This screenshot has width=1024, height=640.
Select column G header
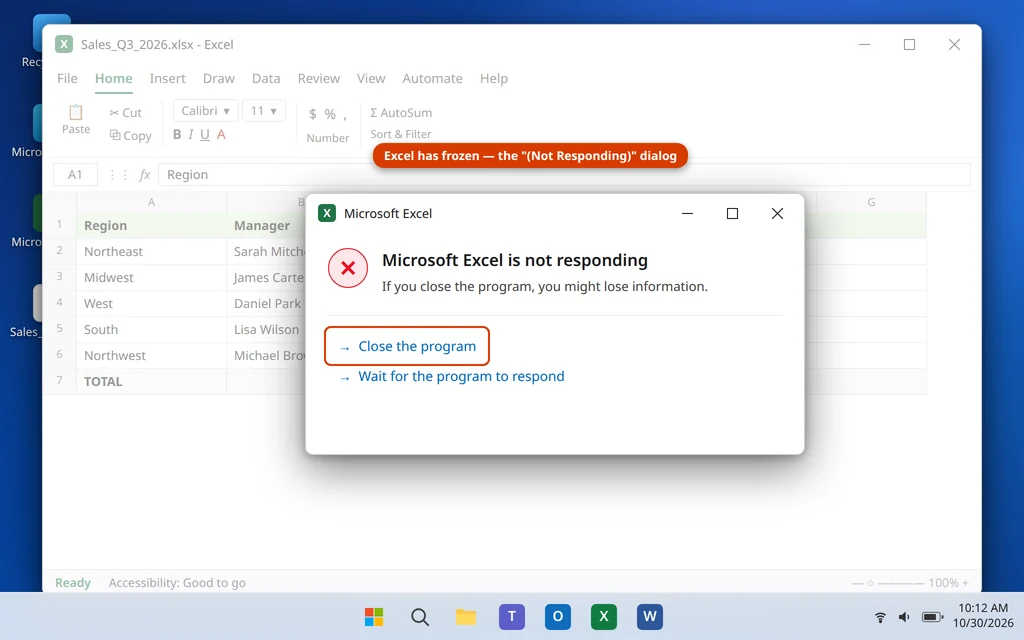(x=871, y=202)
